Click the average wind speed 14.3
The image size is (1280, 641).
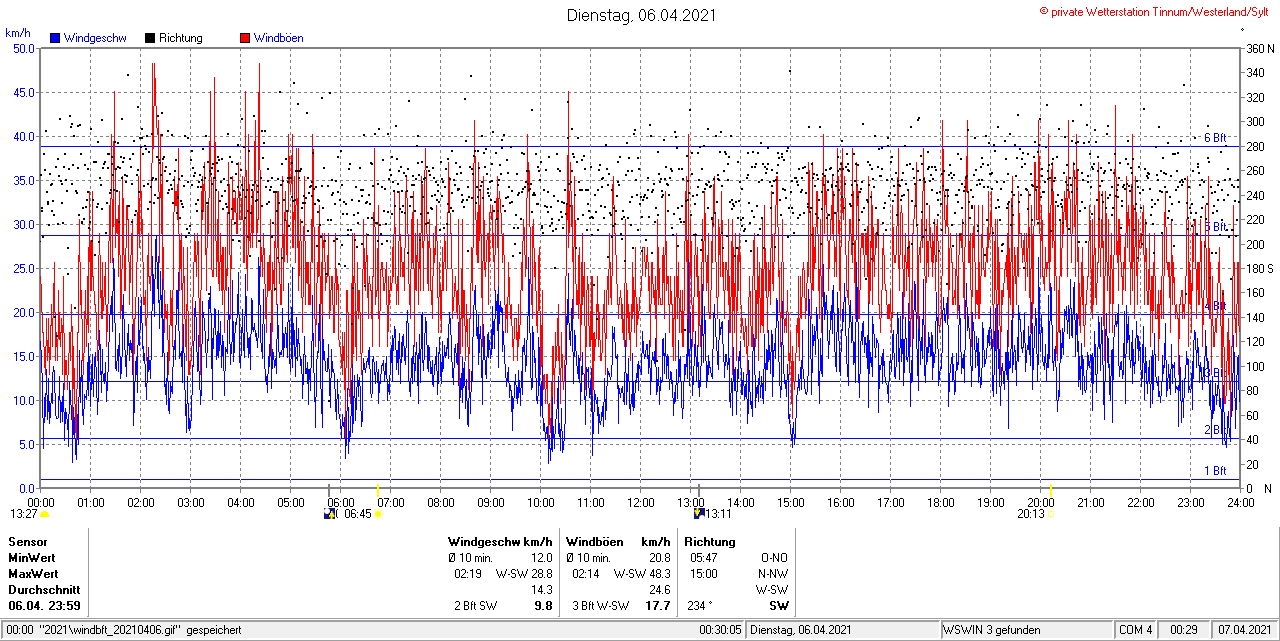pos(541,590)
